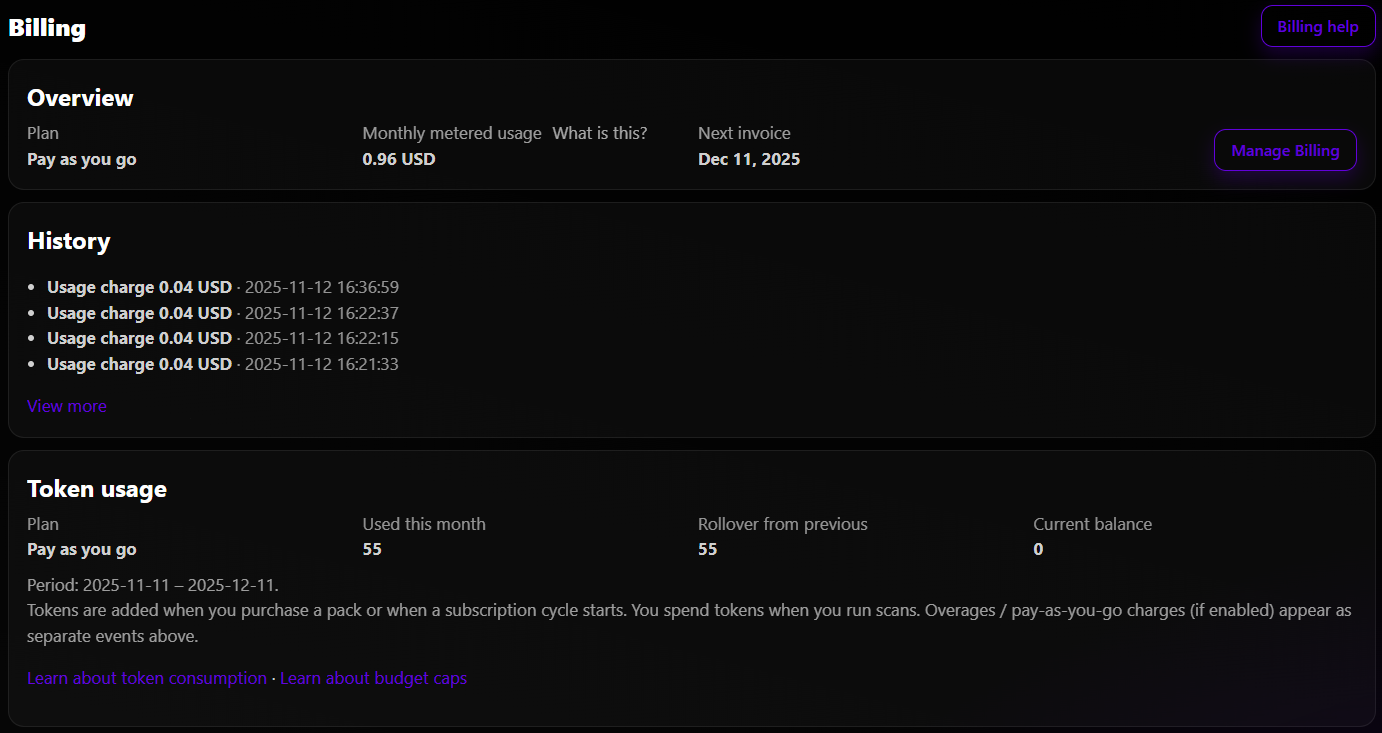The image size is (1382, 733).
Task: Open Learn about budget caps
Action: (373, 677)
